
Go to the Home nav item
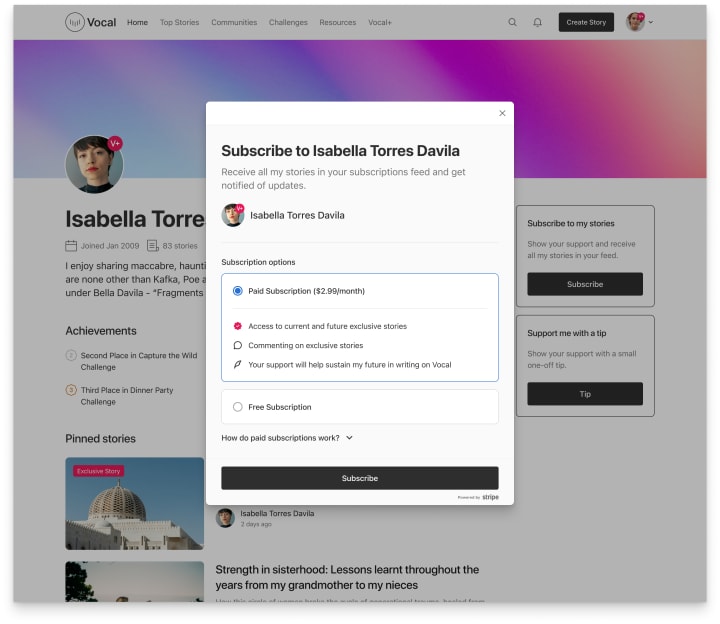tap(137, 22)
